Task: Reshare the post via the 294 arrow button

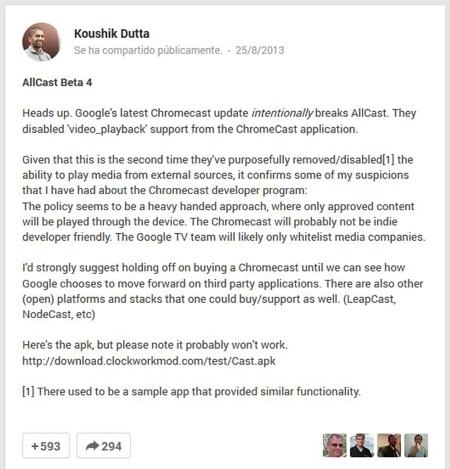Action: pyautogui.click(x=104, y=446)
